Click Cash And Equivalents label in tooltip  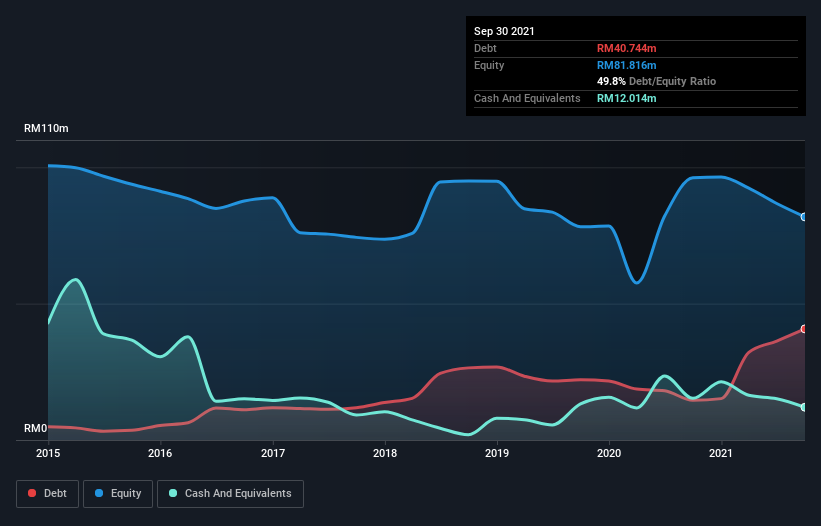(x=527, y=98)
